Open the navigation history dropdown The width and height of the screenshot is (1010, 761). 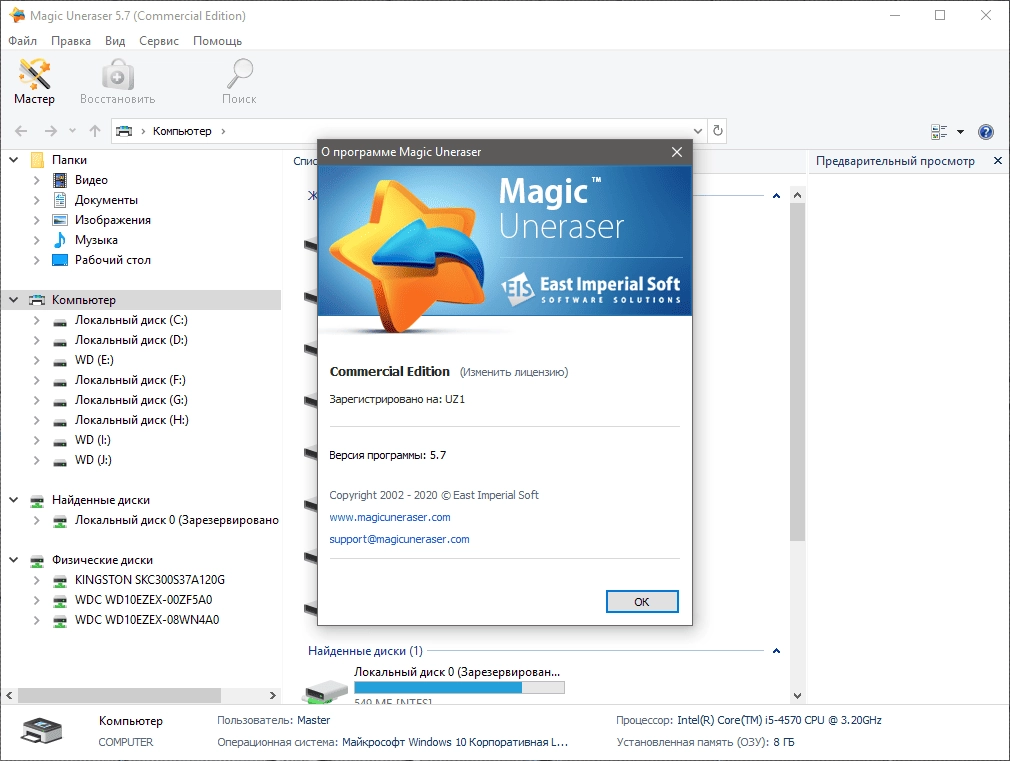point(72,131)
